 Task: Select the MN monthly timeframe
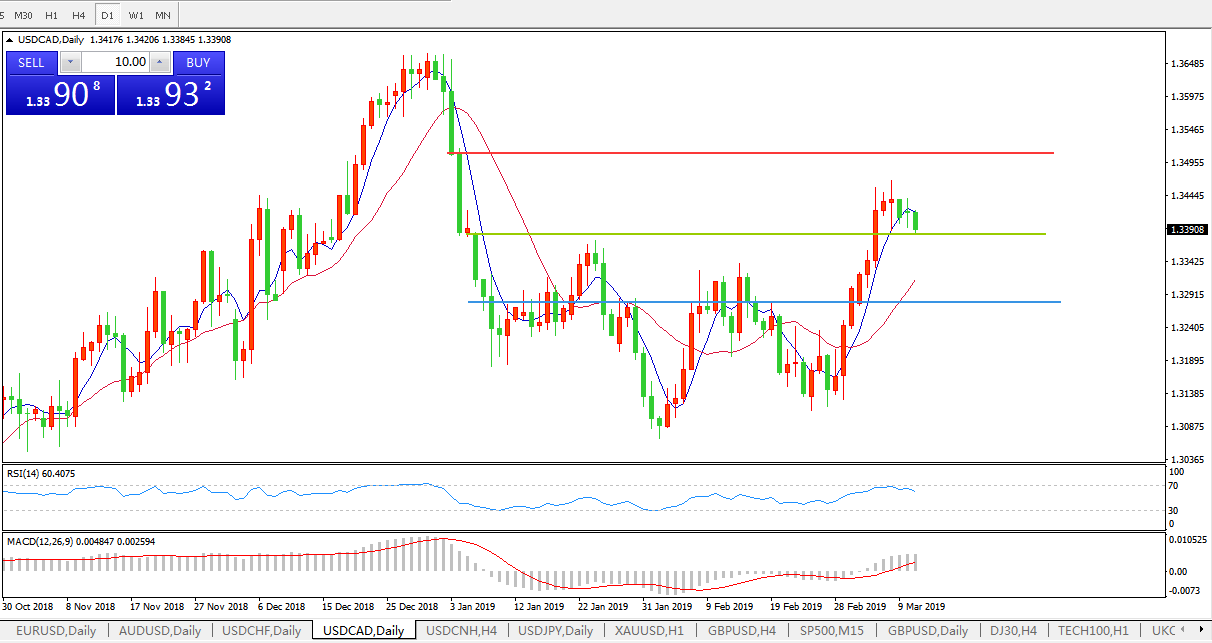(163, 15)
